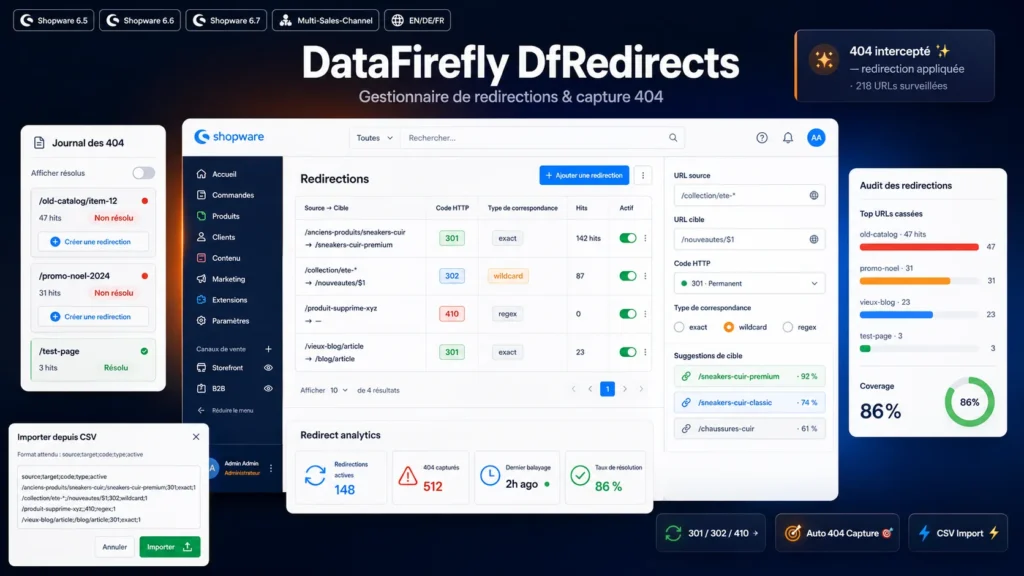Click the Shopware 6.7 badge

coord(227,20)
